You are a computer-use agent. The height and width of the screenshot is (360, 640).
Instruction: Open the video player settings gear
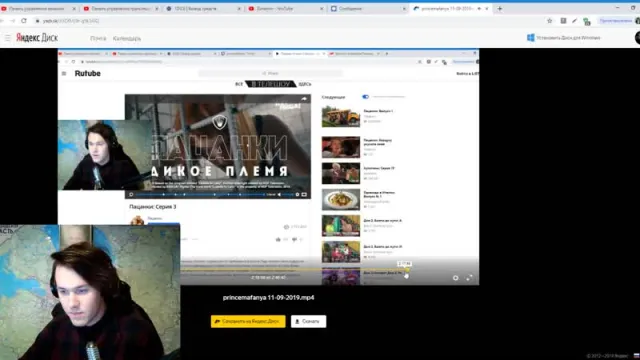[x=456, y=278]
